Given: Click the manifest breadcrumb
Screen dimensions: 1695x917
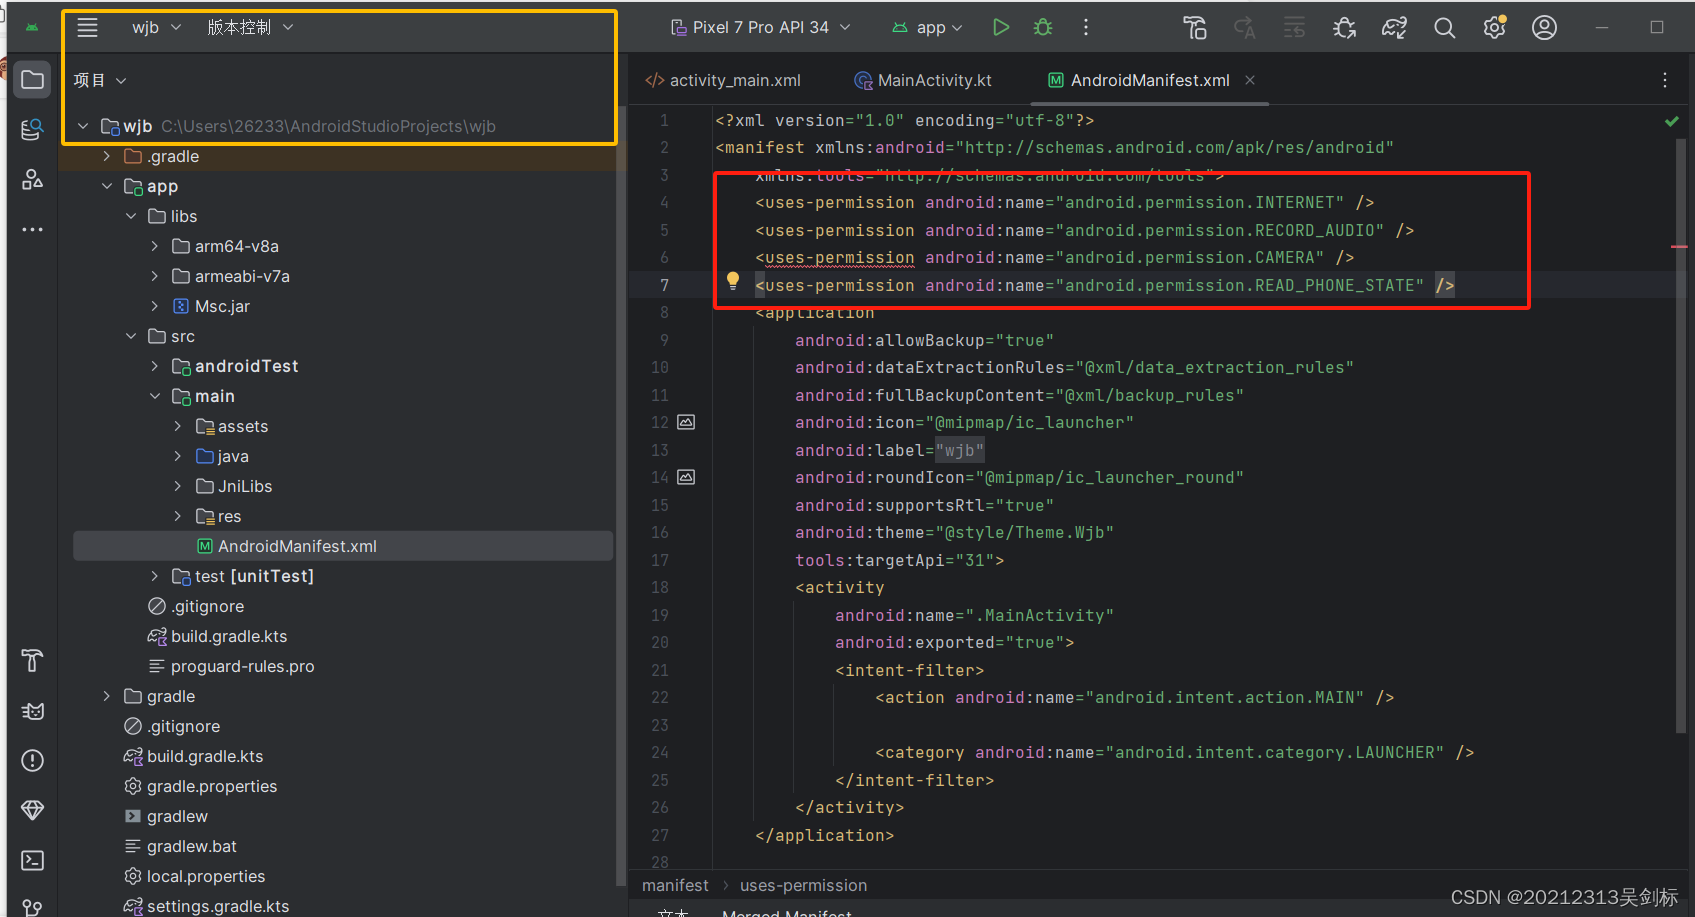Looking at the screenshot, I should coord(675,885).
